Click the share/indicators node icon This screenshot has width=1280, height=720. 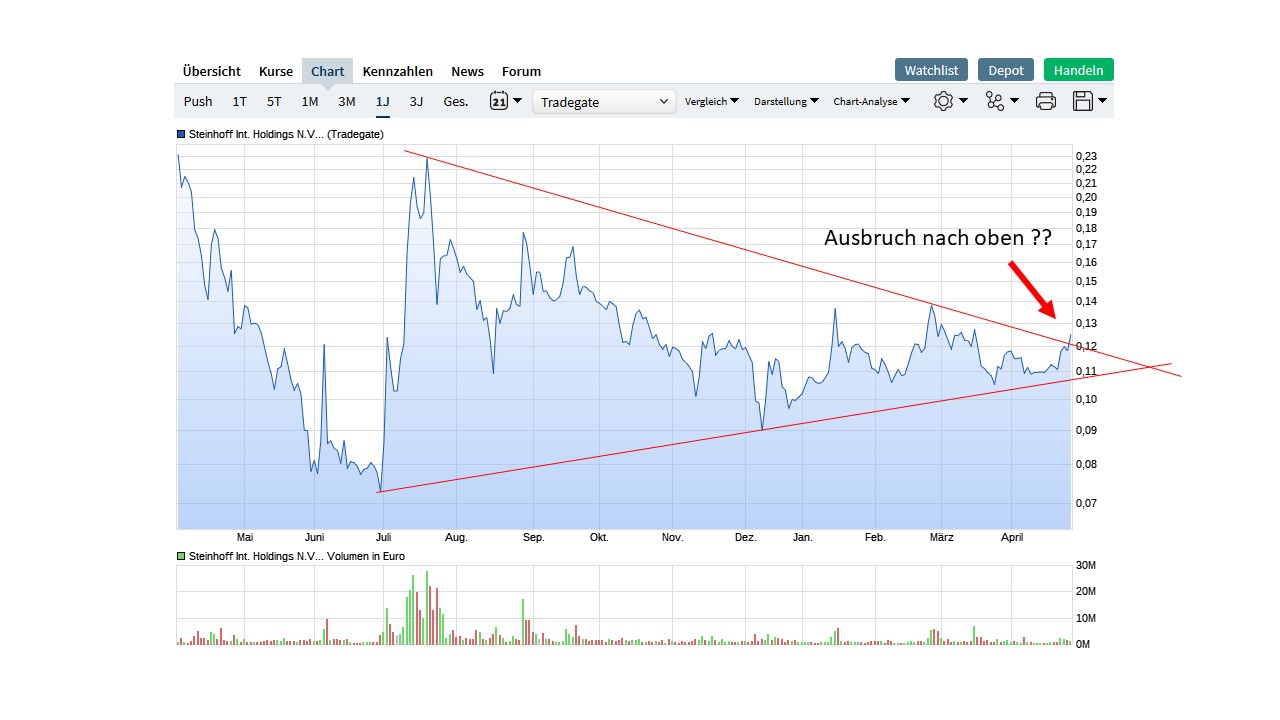(x=995, y=101)
